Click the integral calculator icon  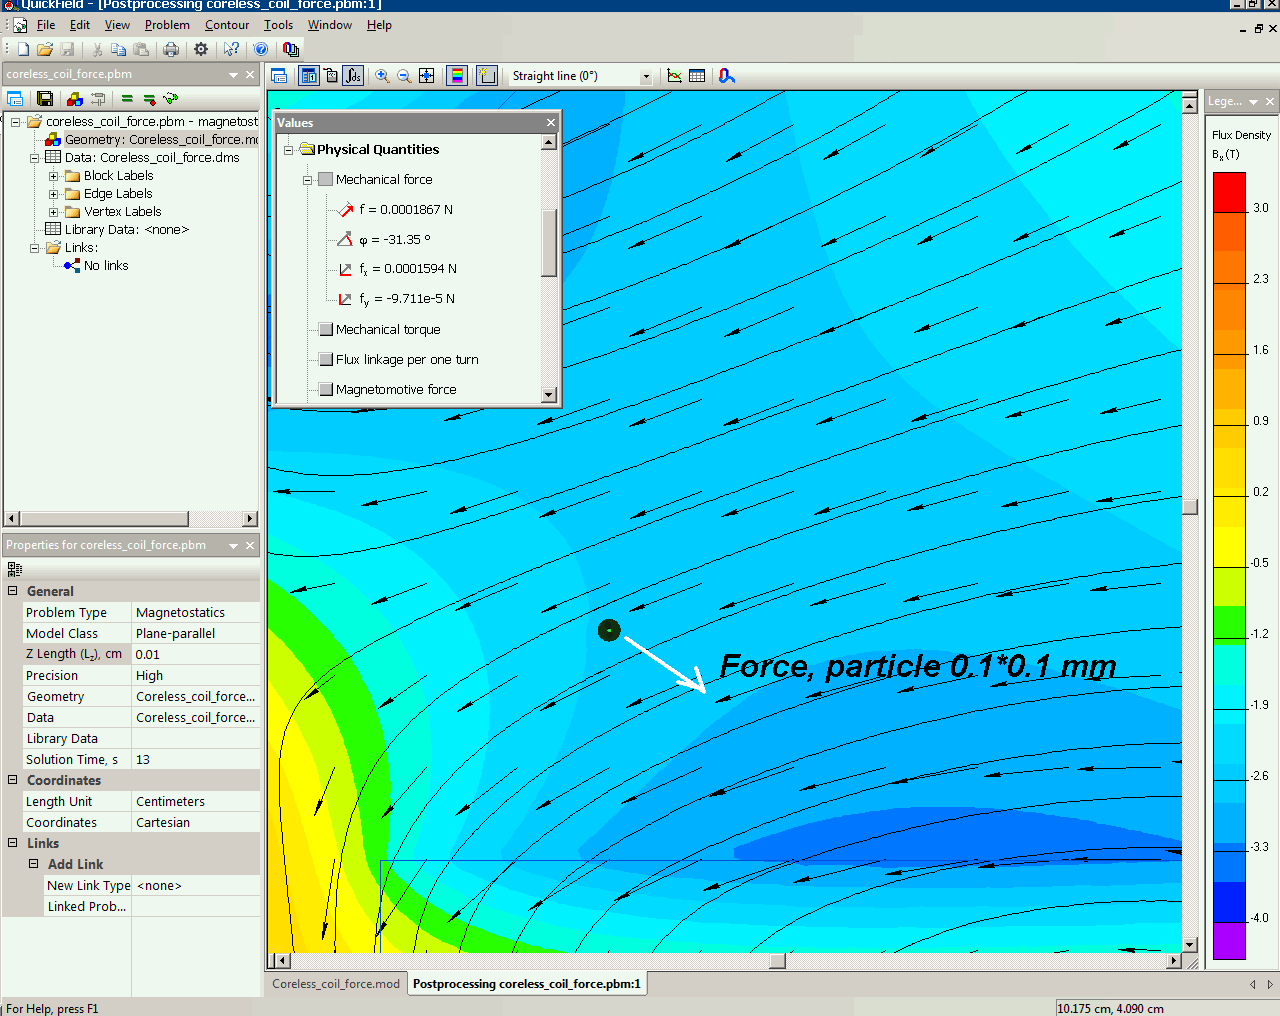coord(353,76)
